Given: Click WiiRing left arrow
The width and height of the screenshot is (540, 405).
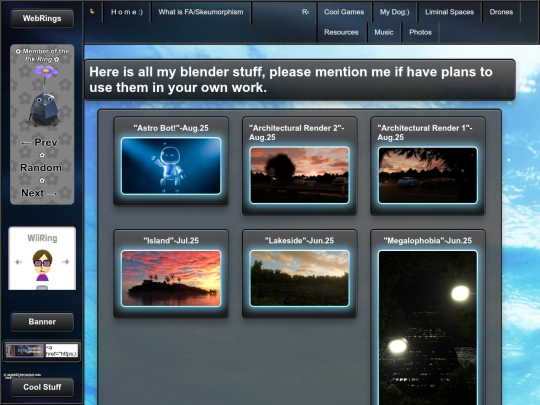Looking at the screenshot, I should (19, 262).
